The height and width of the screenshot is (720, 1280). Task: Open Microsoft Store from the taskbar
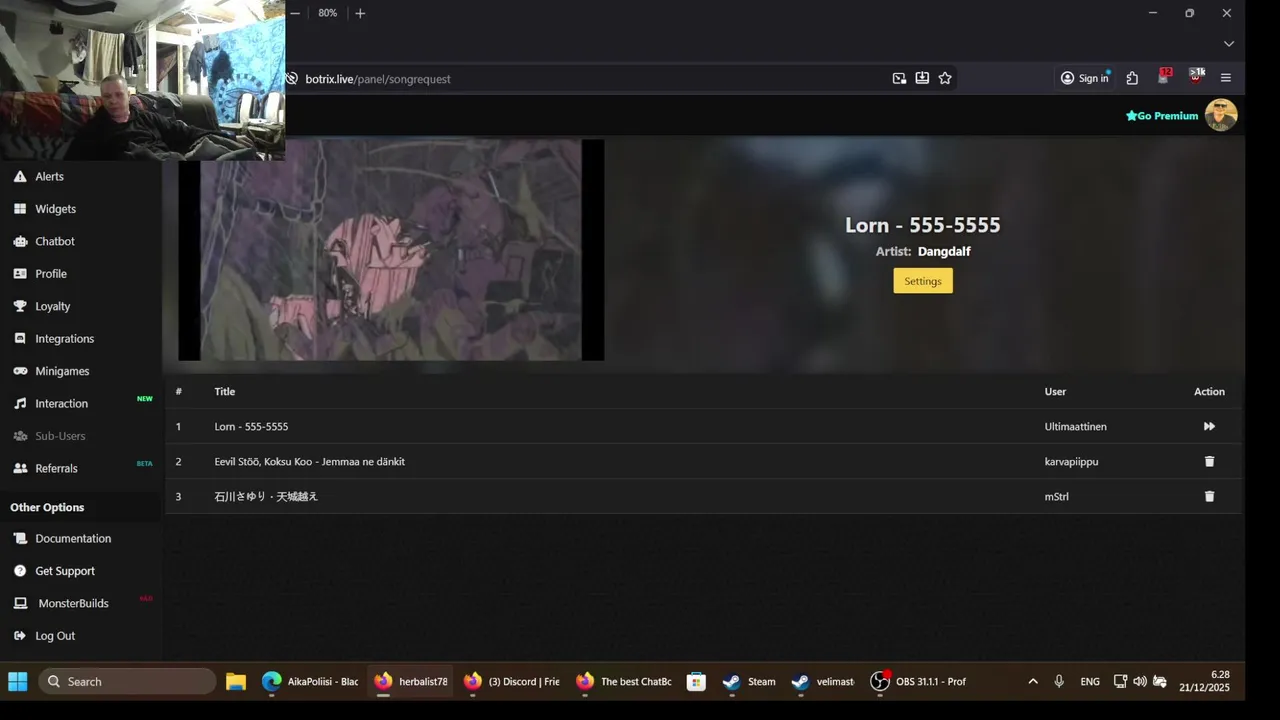tap(697, 682)
